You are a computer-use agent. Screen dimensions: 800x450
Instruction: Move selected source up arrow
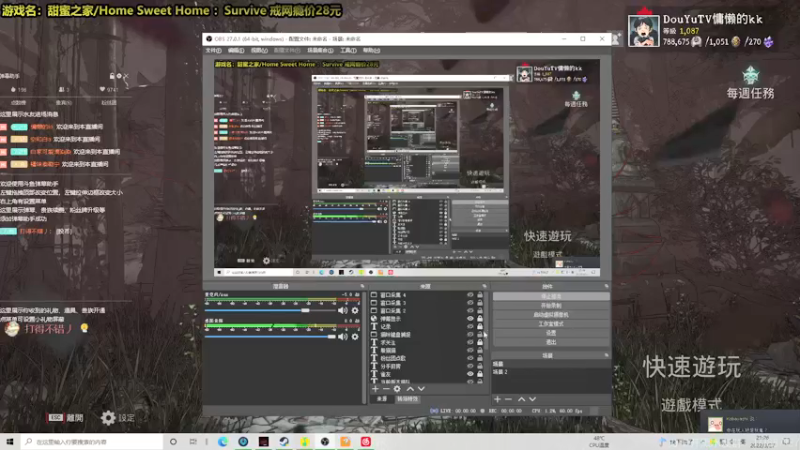pyautogui.click(x=410, y=389)
